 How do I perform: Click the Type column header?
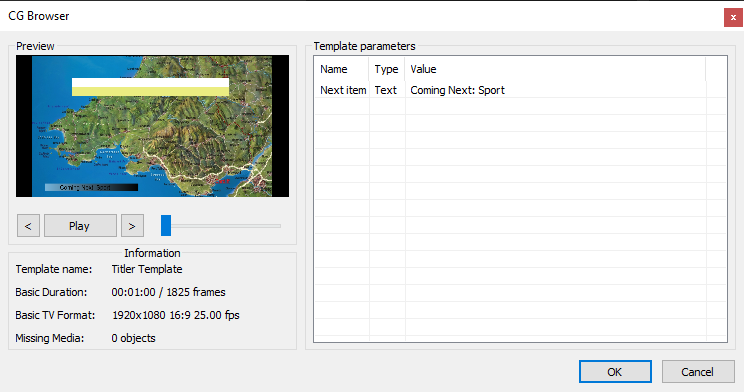pyautogui.click(x=387, y=69)
